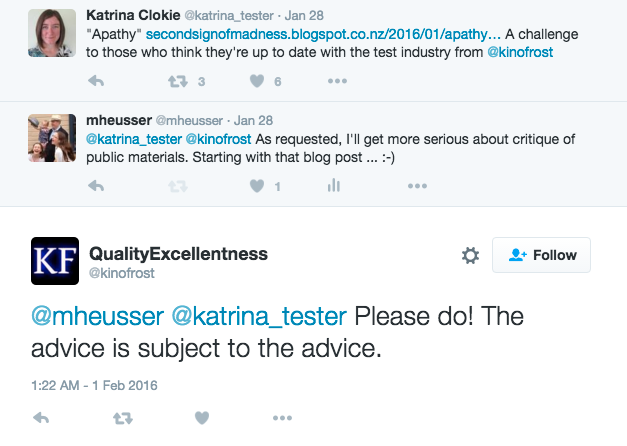Like mheusser's tweet with the heart
The image size is (627, 446).
(x=257, y=186)
